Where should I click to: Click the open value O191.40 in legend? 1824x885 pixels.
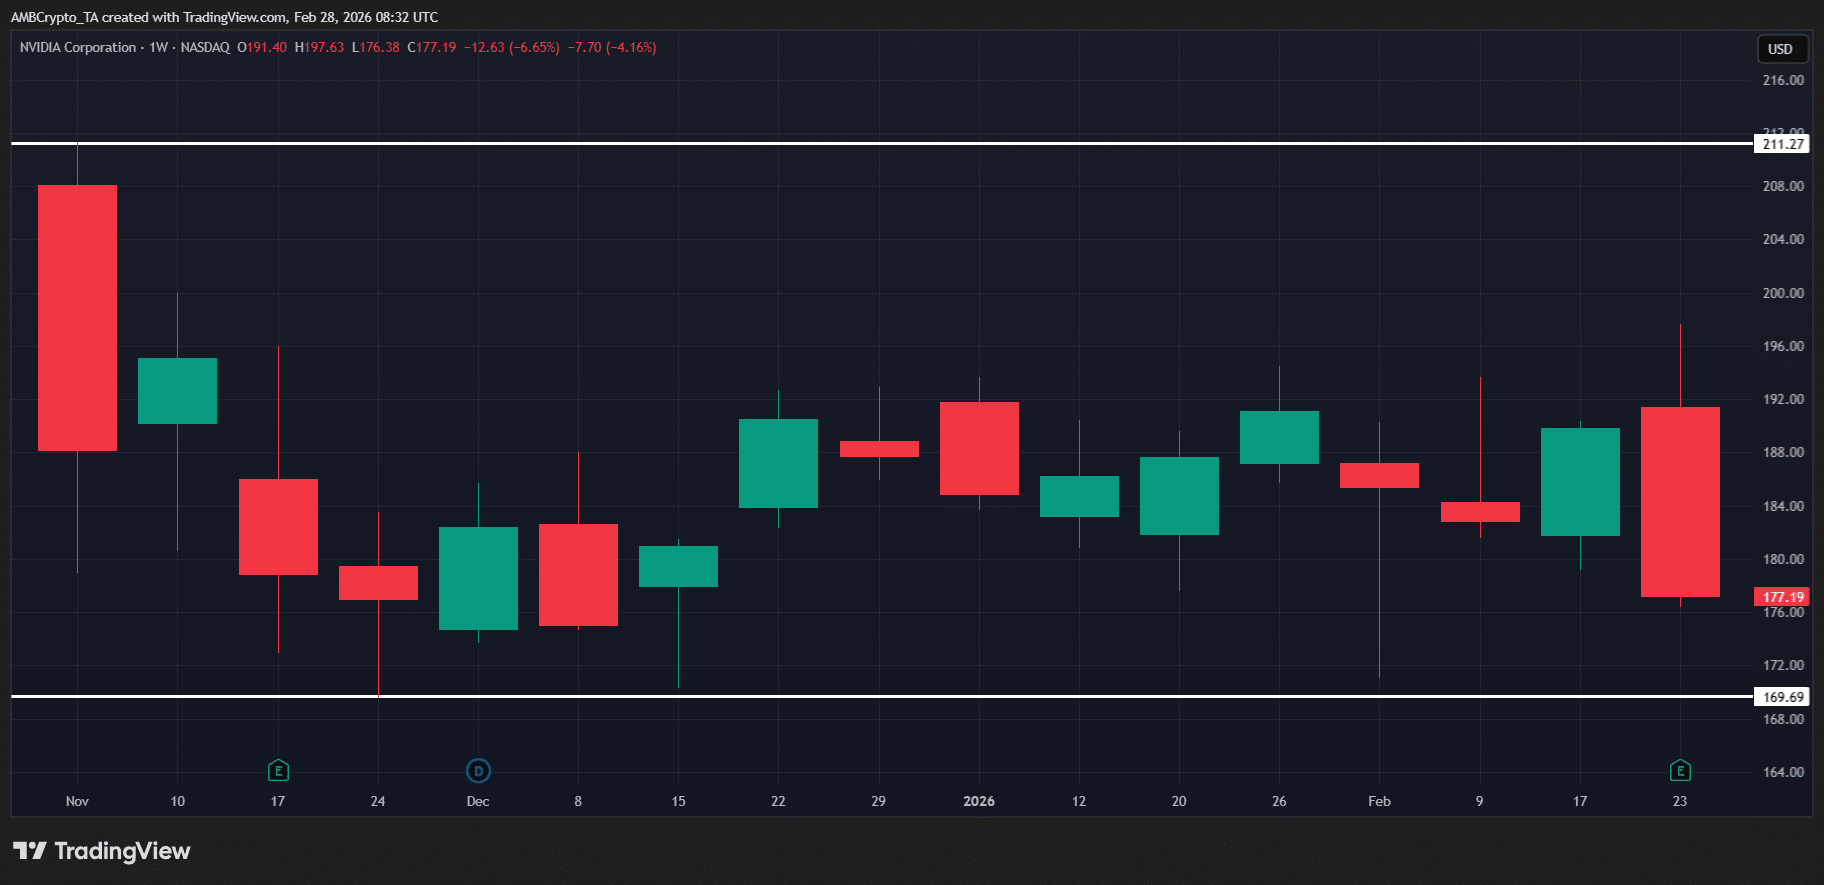(262, 47)
